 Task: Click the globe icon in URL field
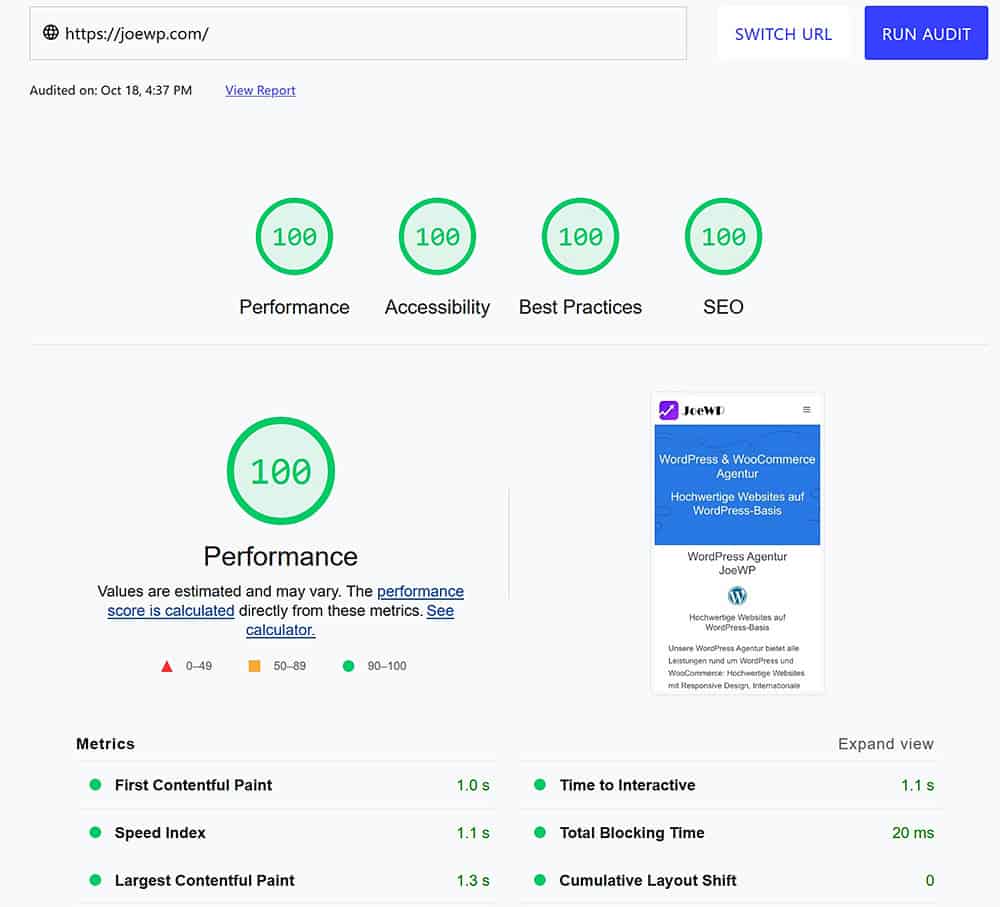coord(51,33)
